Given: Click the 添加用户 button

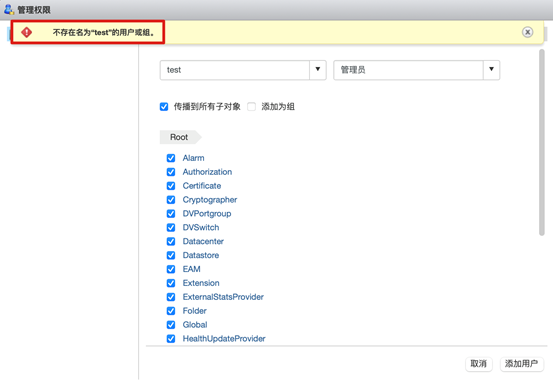Looking at the screenshot, I should point(522,364).
